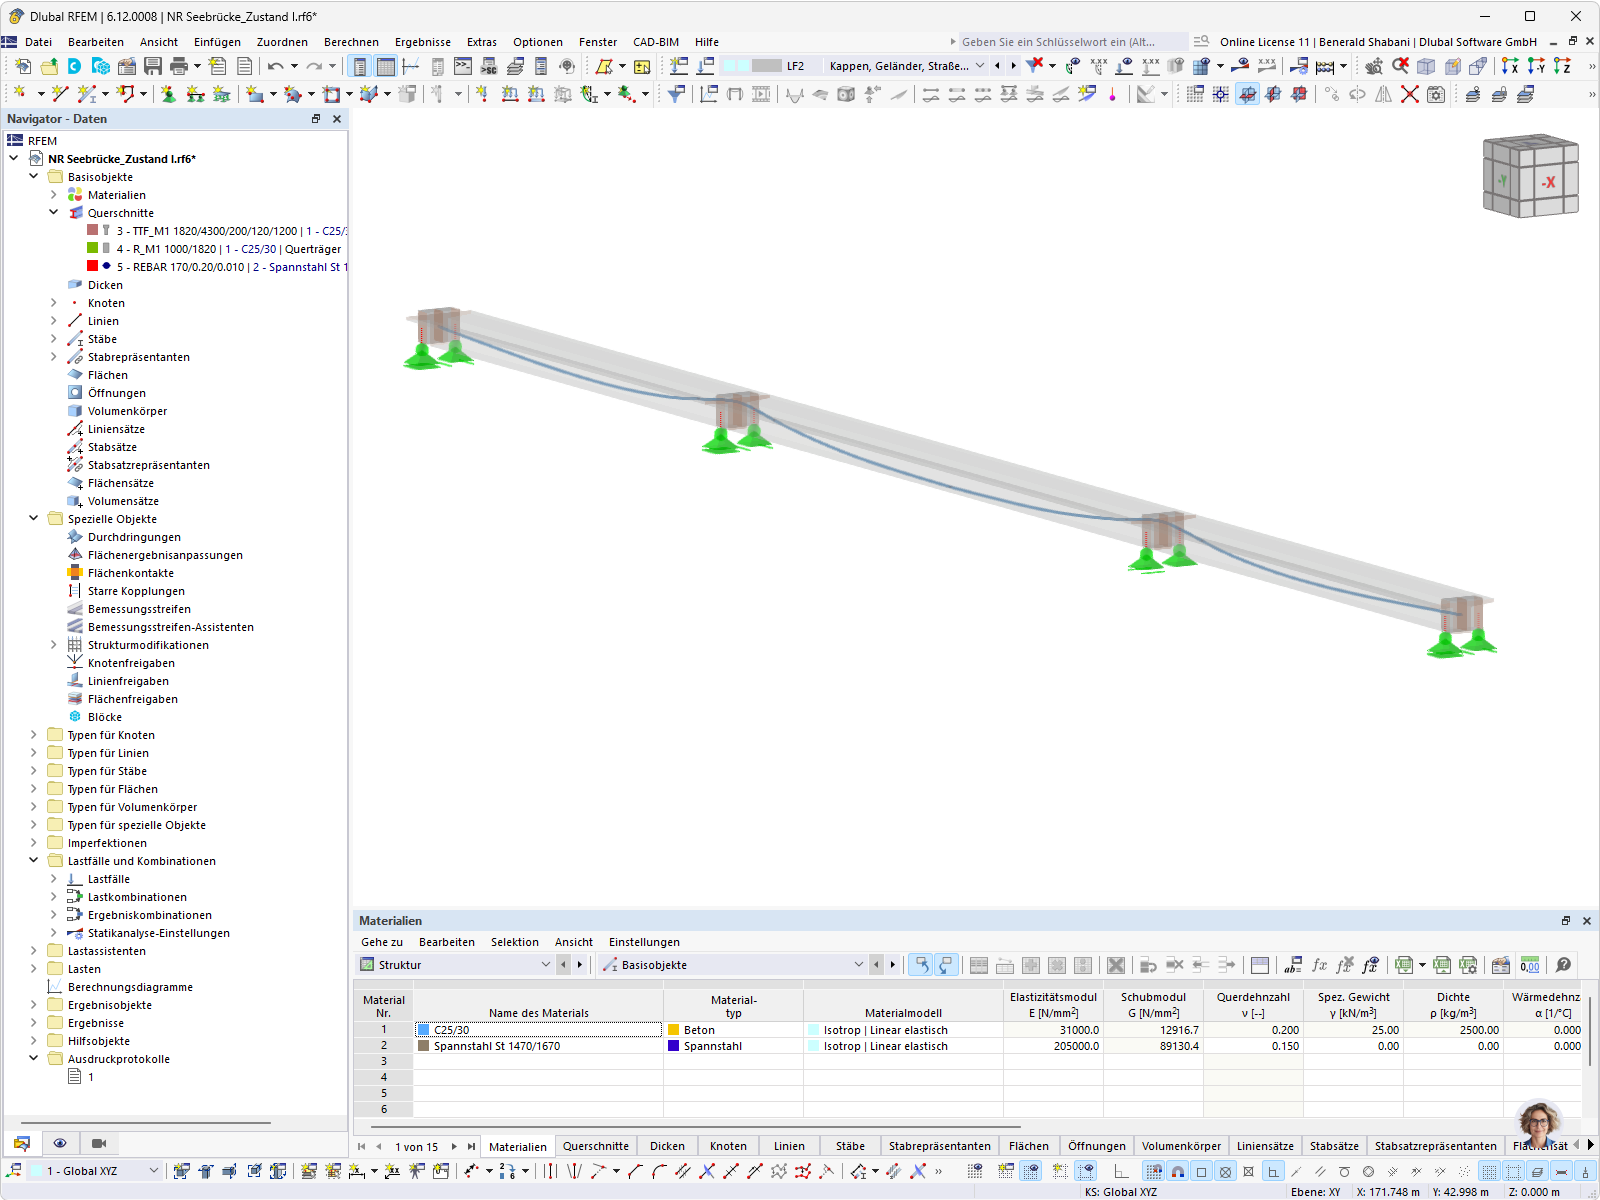Click the search magnifier icon in the Materialien panel

(1563, 965)
